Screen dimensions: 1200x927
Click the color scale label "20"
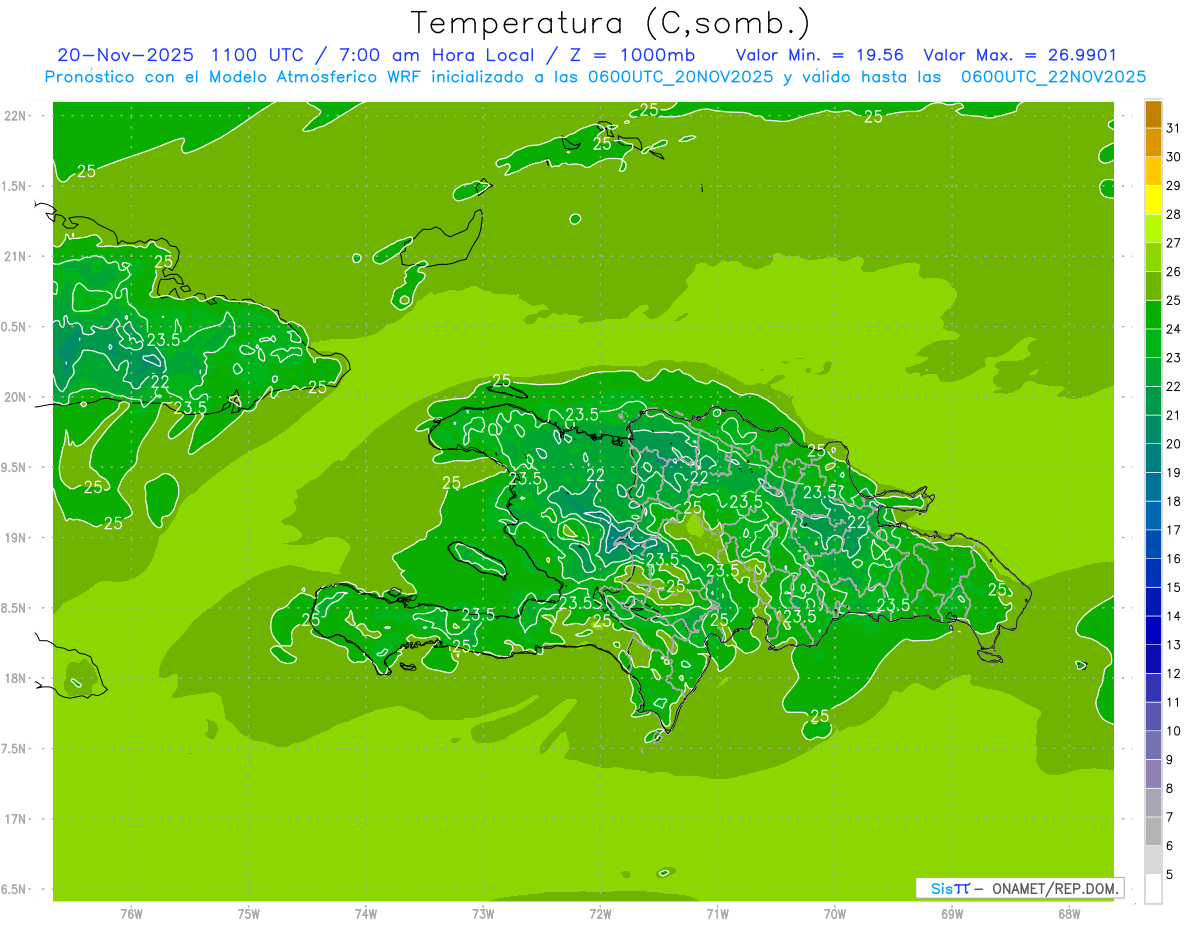point(1174,444)
